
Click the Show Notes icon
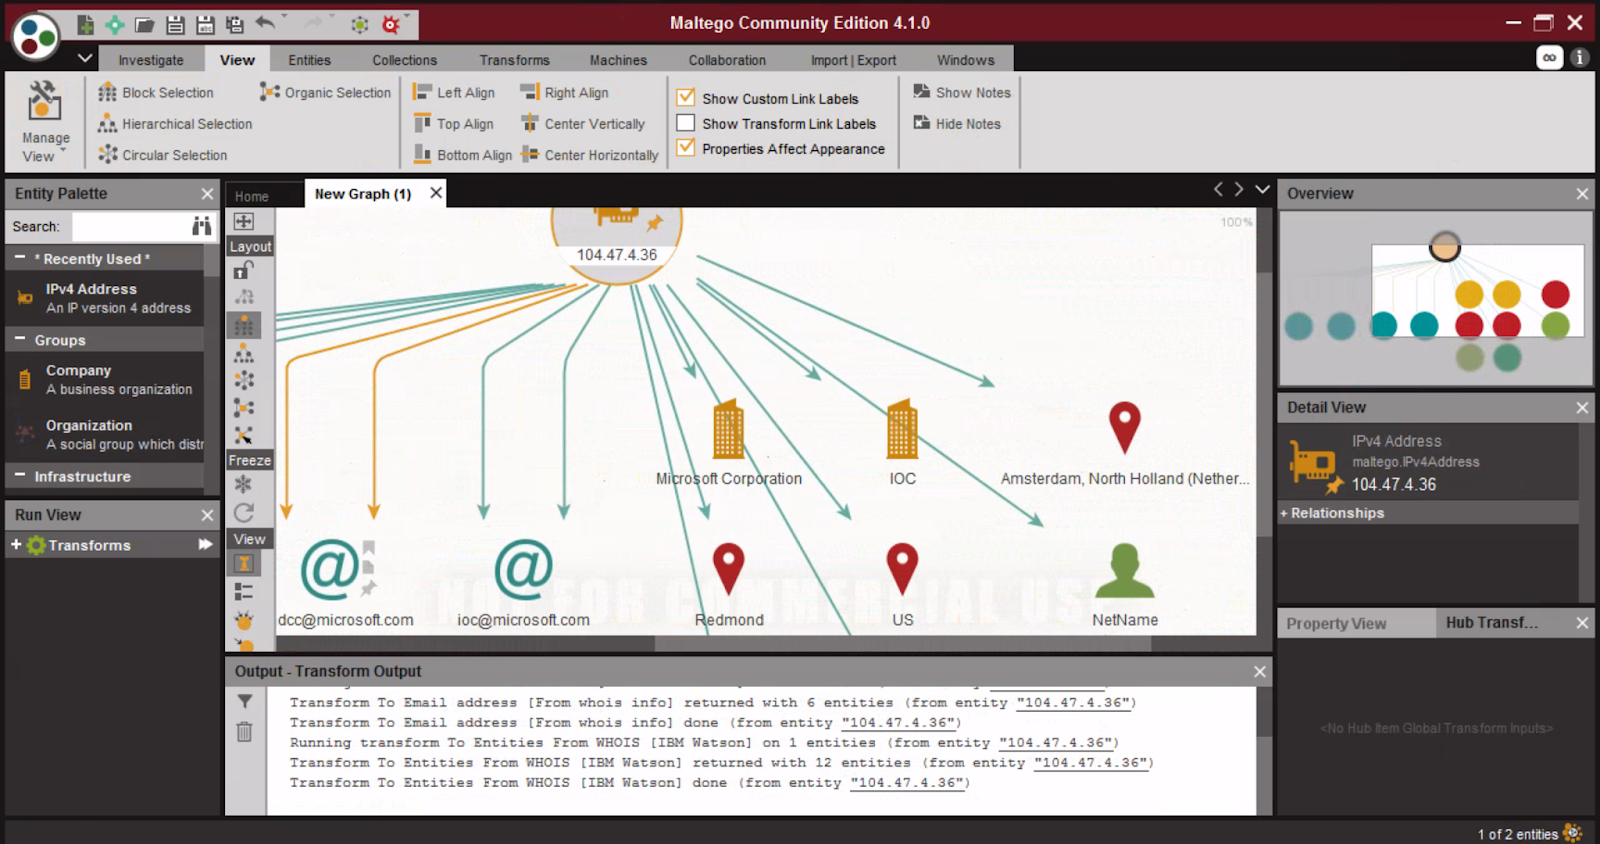click(x=922, y=92)
